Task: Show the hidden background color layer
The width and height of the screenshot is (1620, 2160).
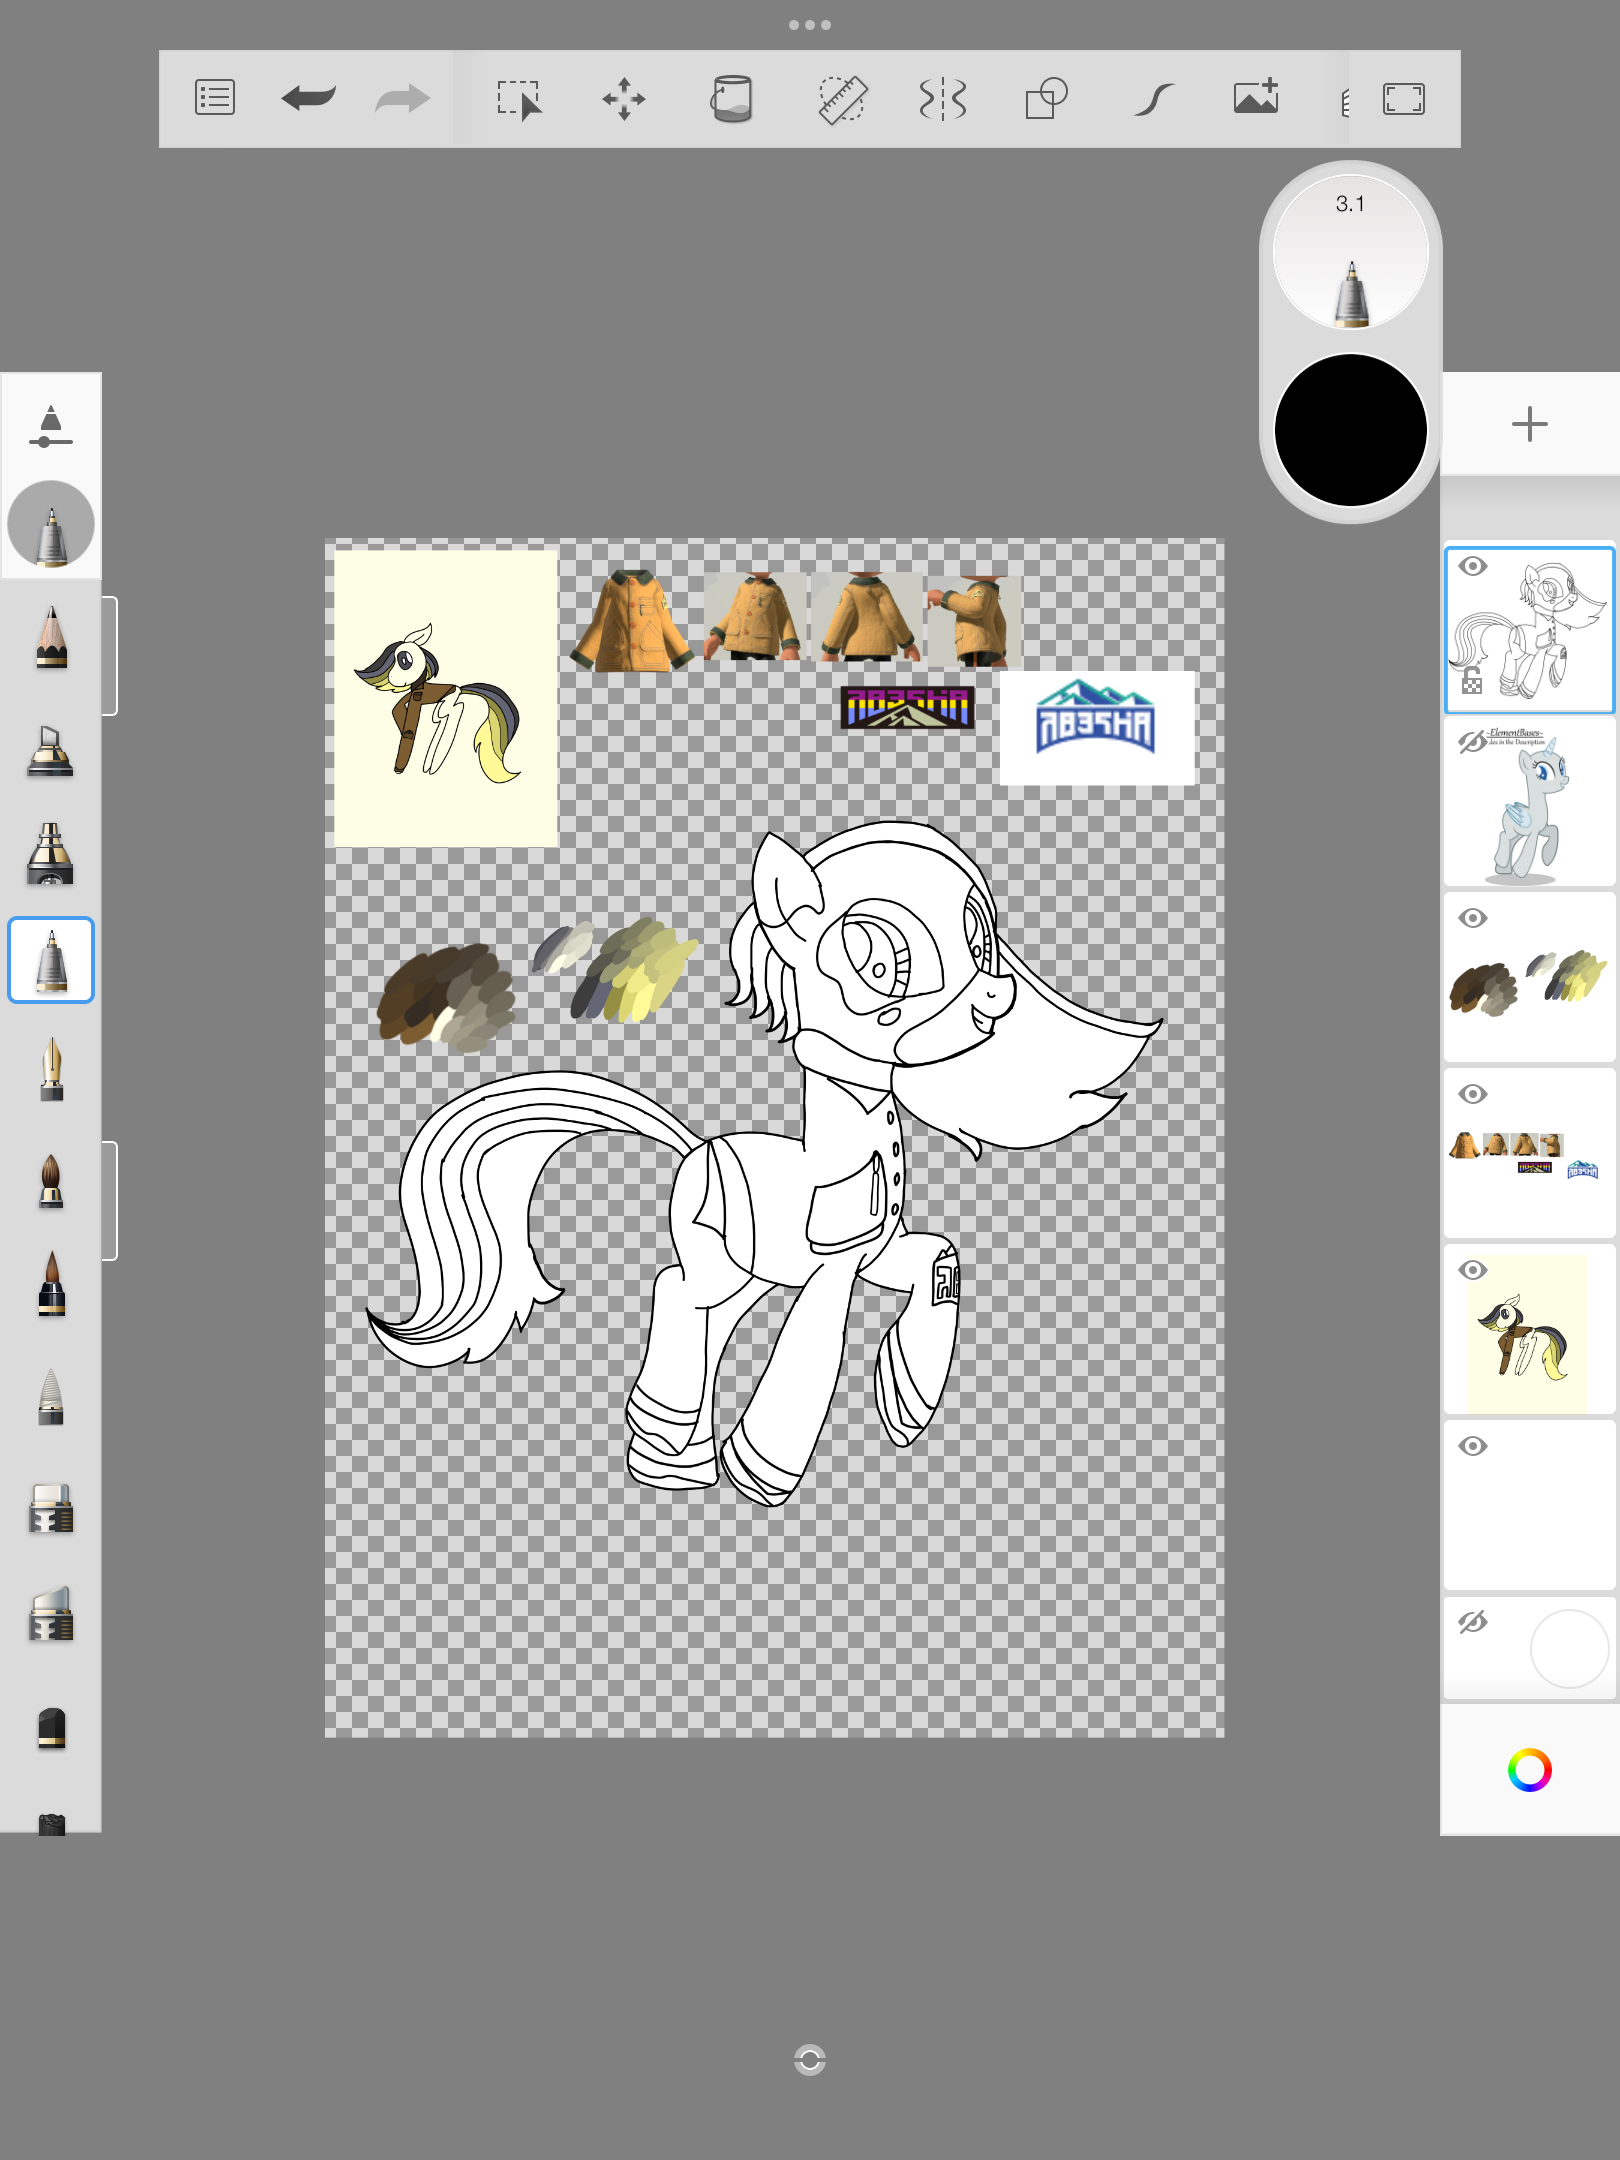Action: pos(1472,1622)
